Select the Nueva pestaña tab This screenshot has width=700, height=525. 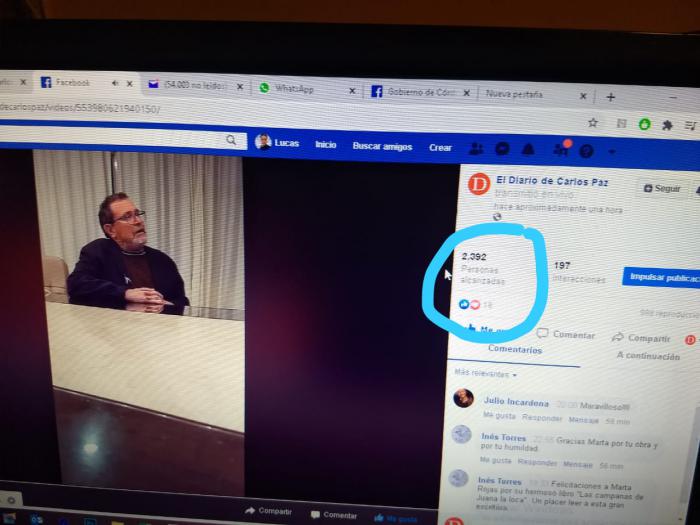pos(514,94)
